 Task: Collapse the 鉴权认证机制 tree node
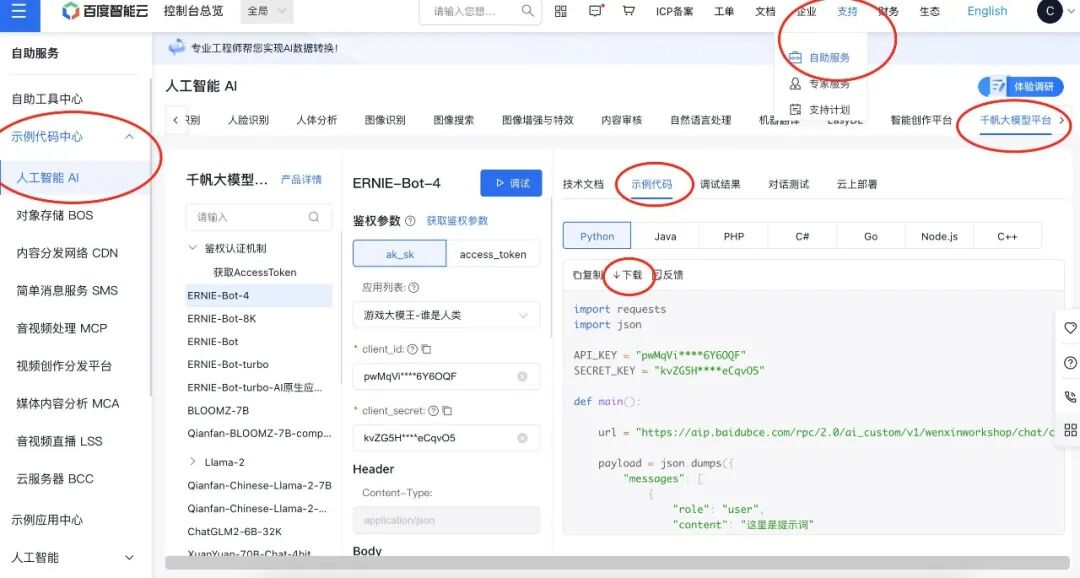pyautogui.click(x=192, y=248)
